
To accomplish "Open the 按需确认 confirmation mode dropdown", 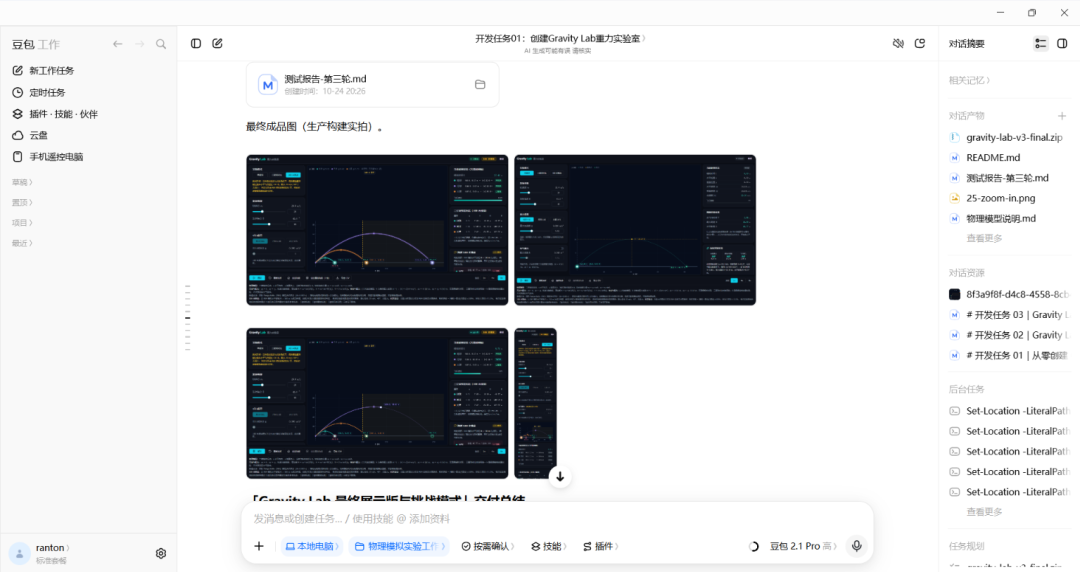I will tap(488, 546).
